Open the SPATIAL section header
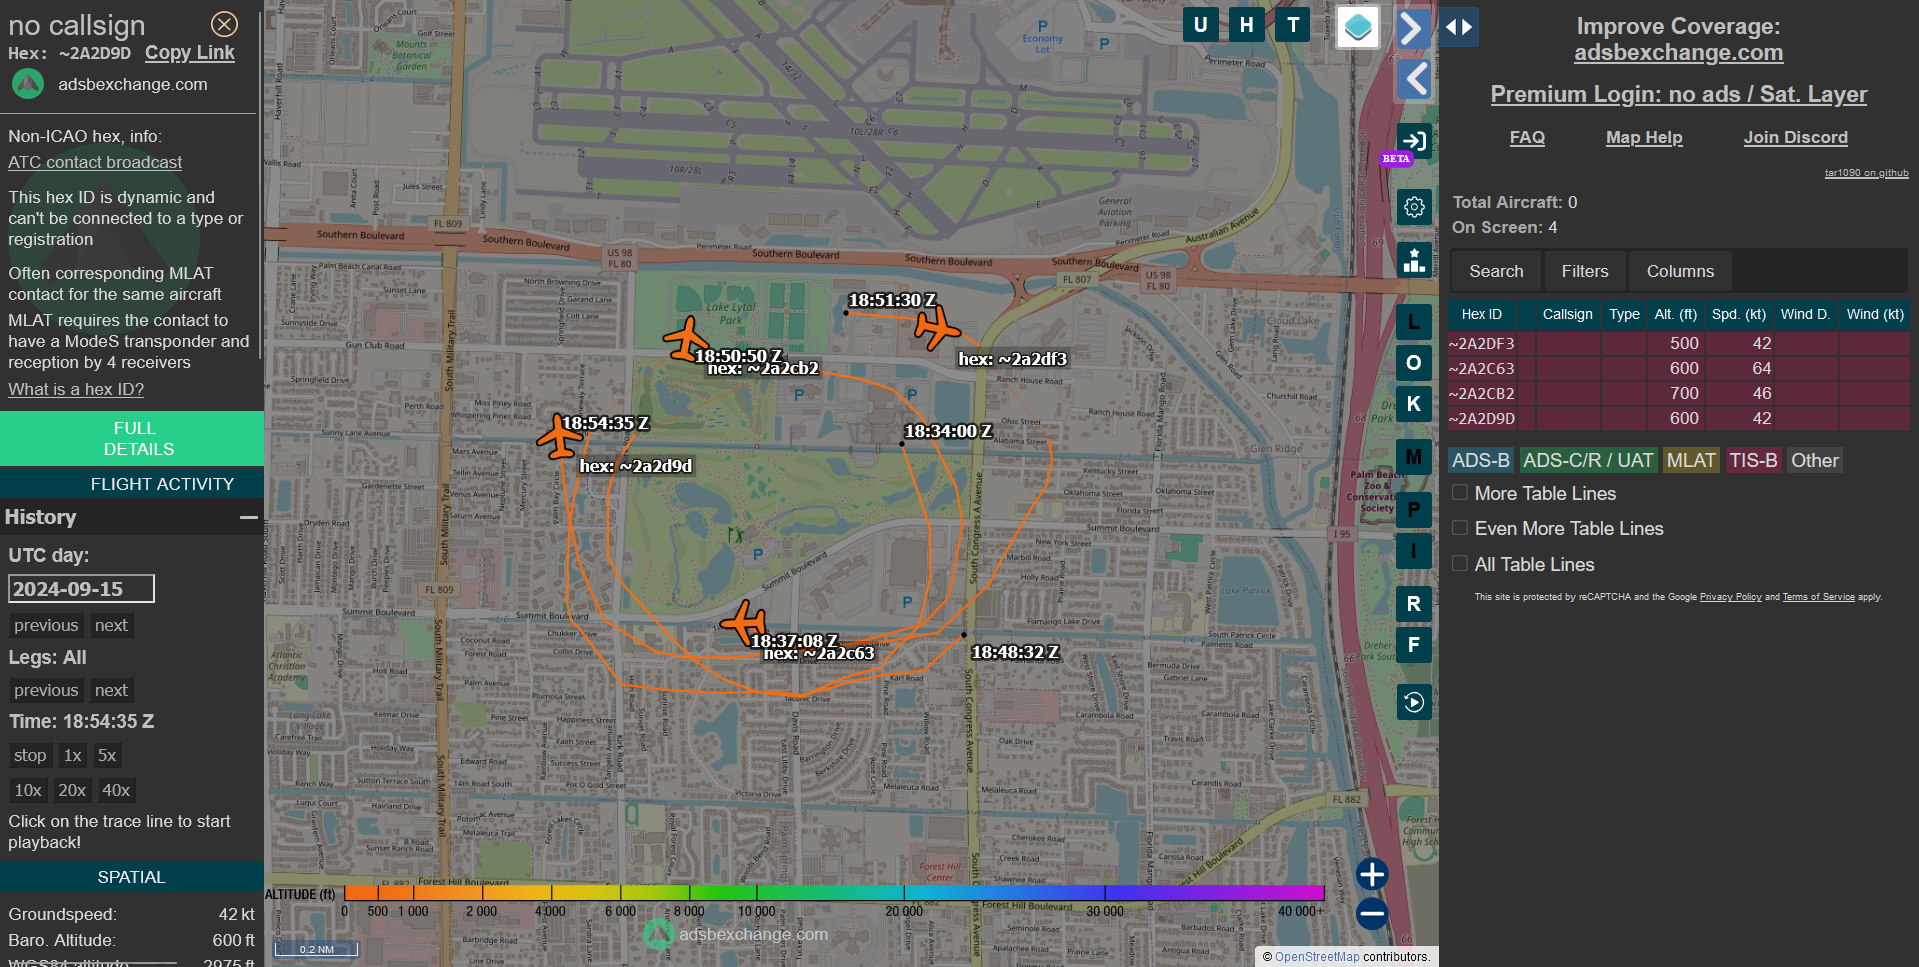This screenshot has height=967, width=1919. click(132, 877)
